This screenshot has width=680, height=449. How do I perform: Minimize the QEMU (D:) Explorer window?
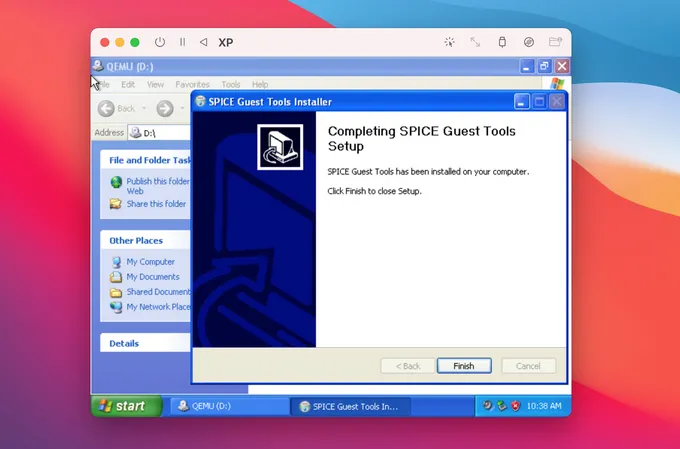[x=527, y=66]
